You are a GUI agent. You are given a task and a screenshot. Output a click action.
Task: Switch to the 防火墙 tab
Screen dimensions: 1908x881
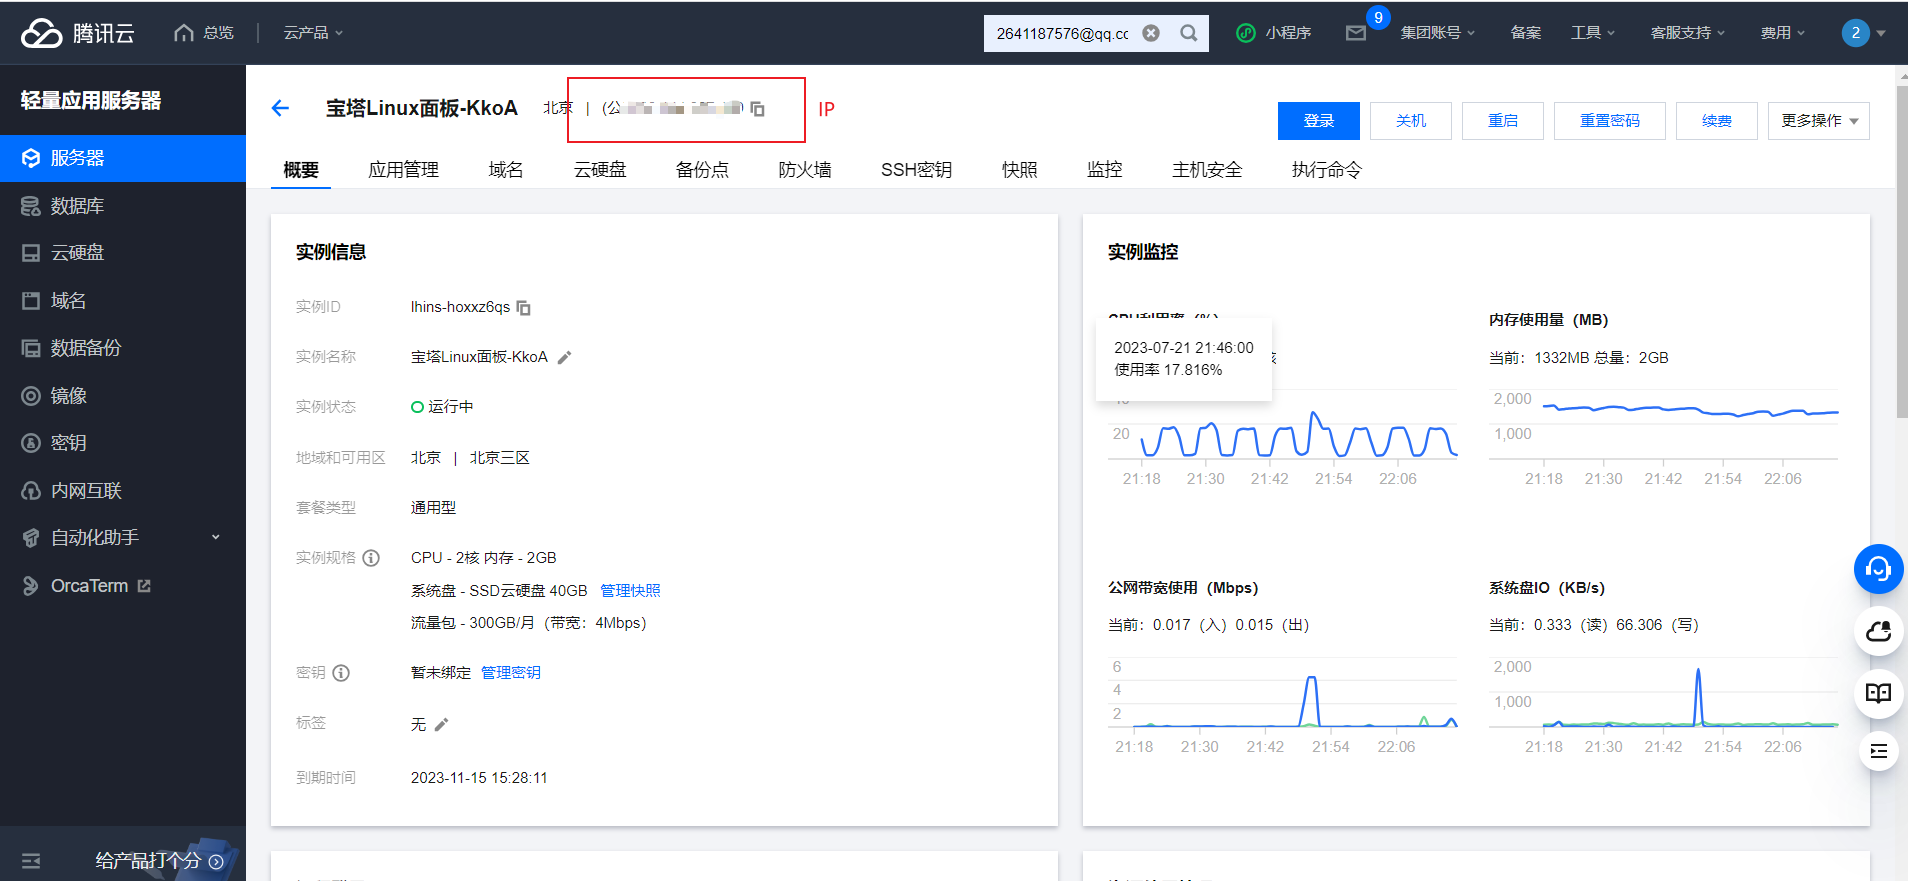(x=805, y=170)
